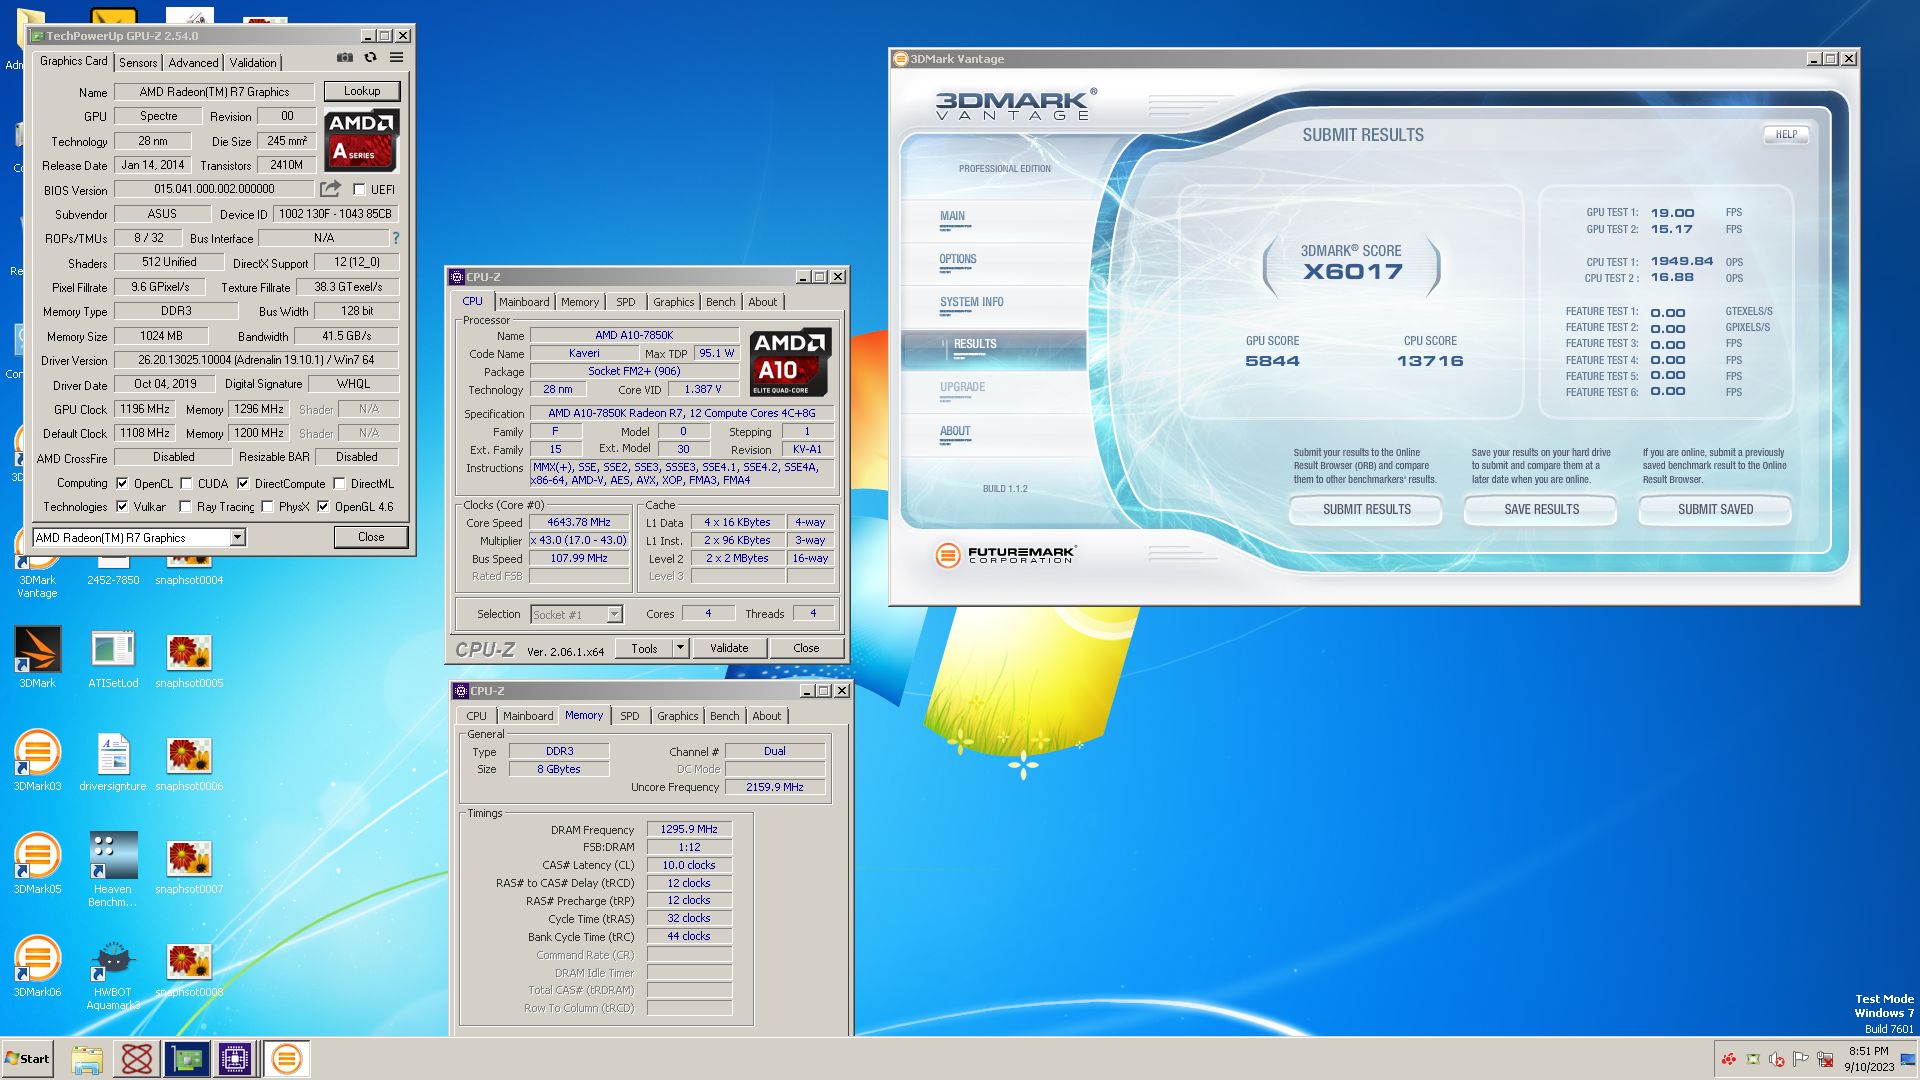Click Save Results in 3DMark Vantage
The height and width of the screenshot is (1080, 1920).
click(1541, 509)
